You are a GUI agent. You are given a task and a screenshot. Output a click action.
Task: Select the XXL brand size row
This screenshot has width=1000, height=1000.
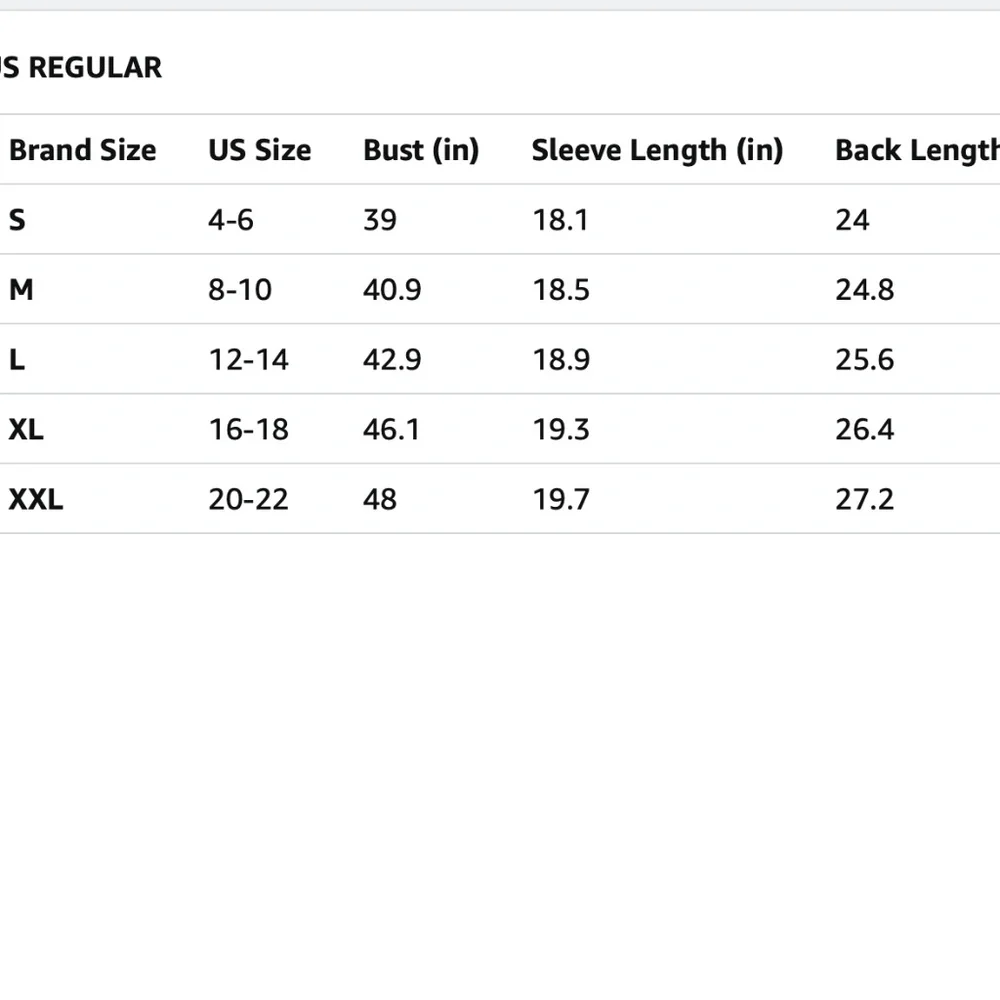click(x=500, y=499)
